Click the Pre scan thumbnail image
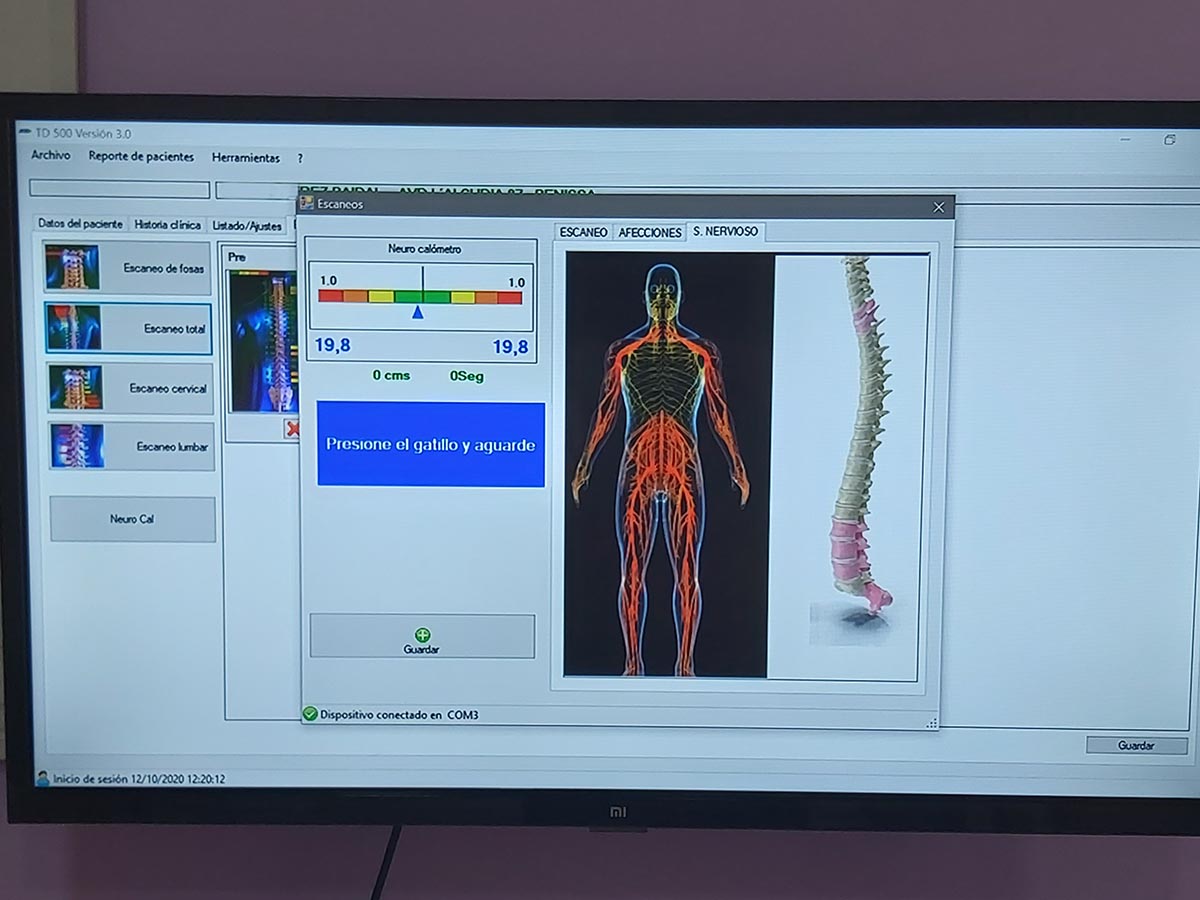The image size is (1200, 900). coord(263,340)
